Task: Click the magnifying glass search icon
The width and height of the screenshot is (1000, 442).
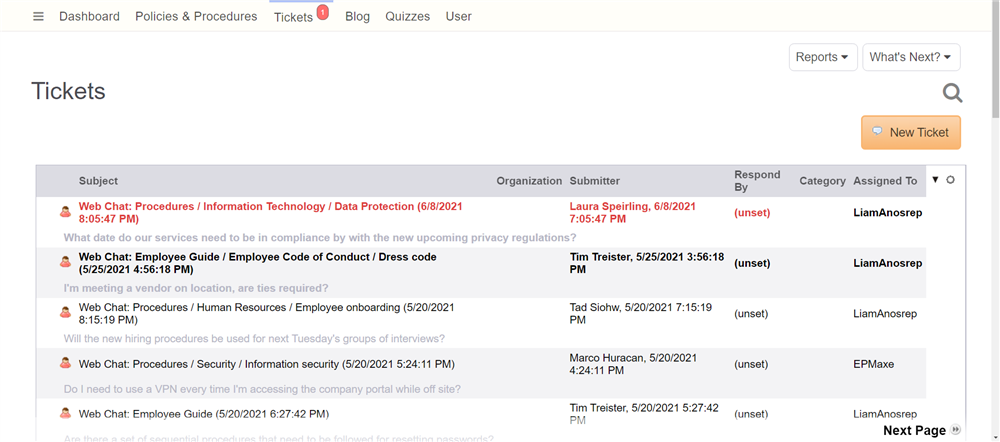Action: pos(952,93)
